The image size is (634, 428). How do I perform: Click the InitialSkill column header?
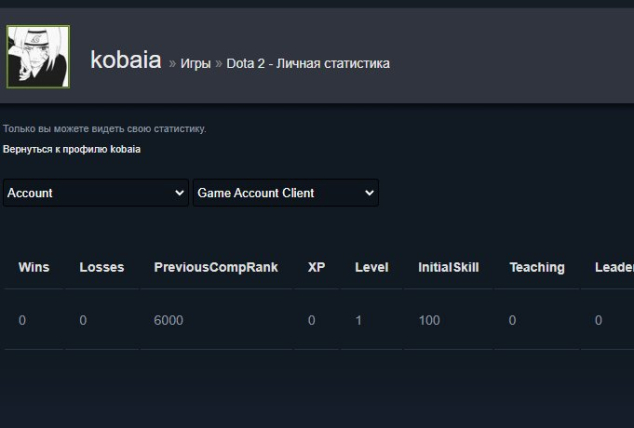(448, 267)
